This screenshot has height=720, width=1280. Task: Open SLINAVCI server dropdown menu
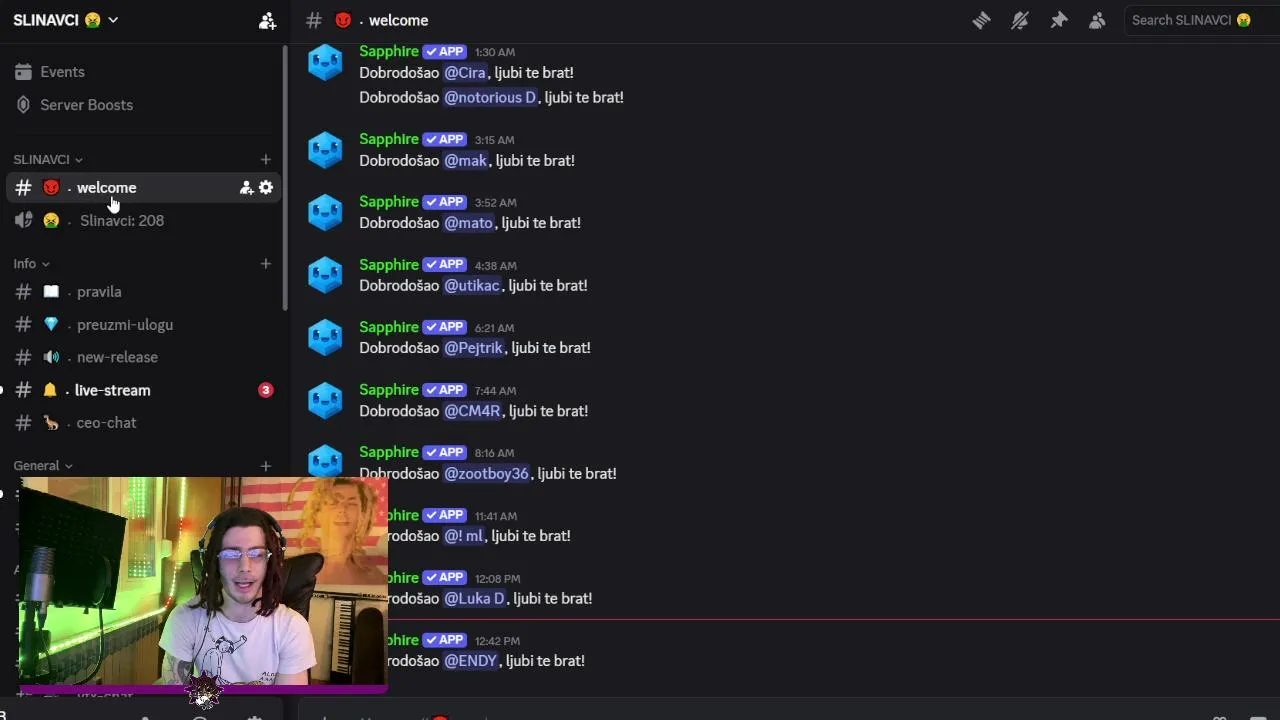(x=66, y=20)
